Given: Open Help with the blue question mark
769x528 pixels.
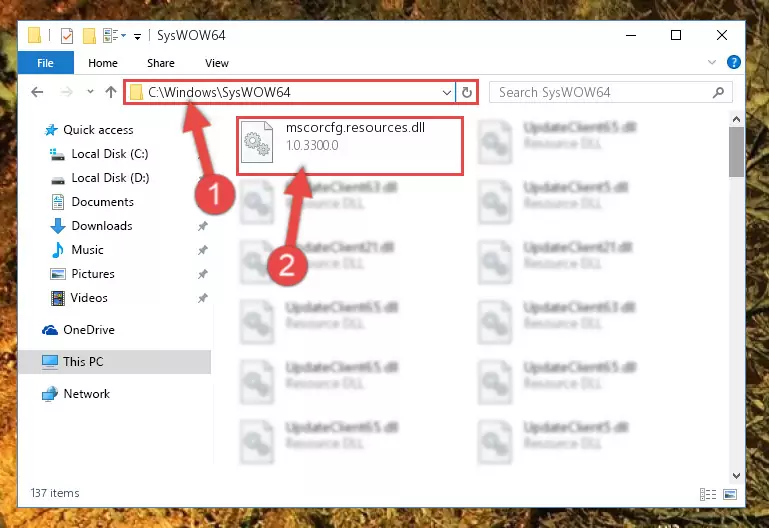Looking at the screenshot, I should point(734,62).
